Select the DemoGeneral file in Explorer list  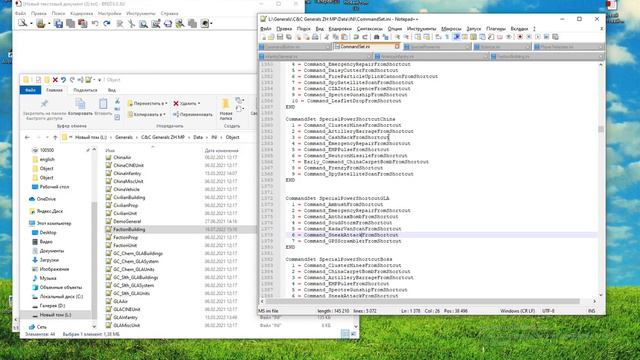[x=127, y=221]
